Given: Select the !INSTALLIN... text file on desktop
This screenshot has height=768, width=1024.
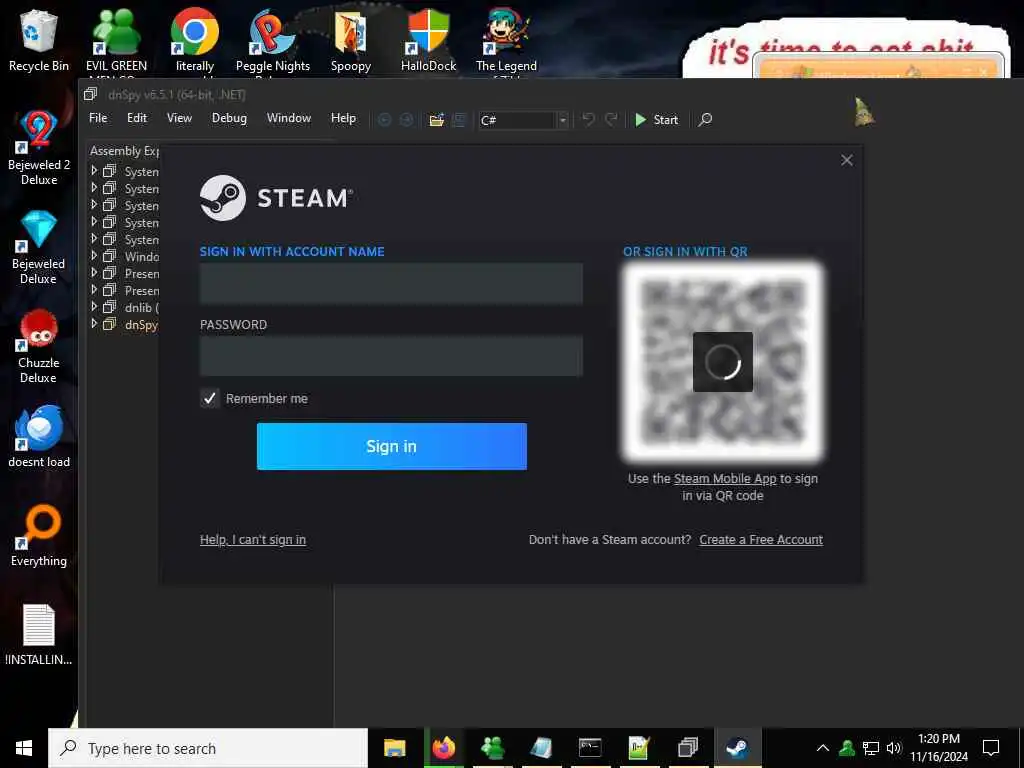Looking at the screenshot, I should [39, 635].
